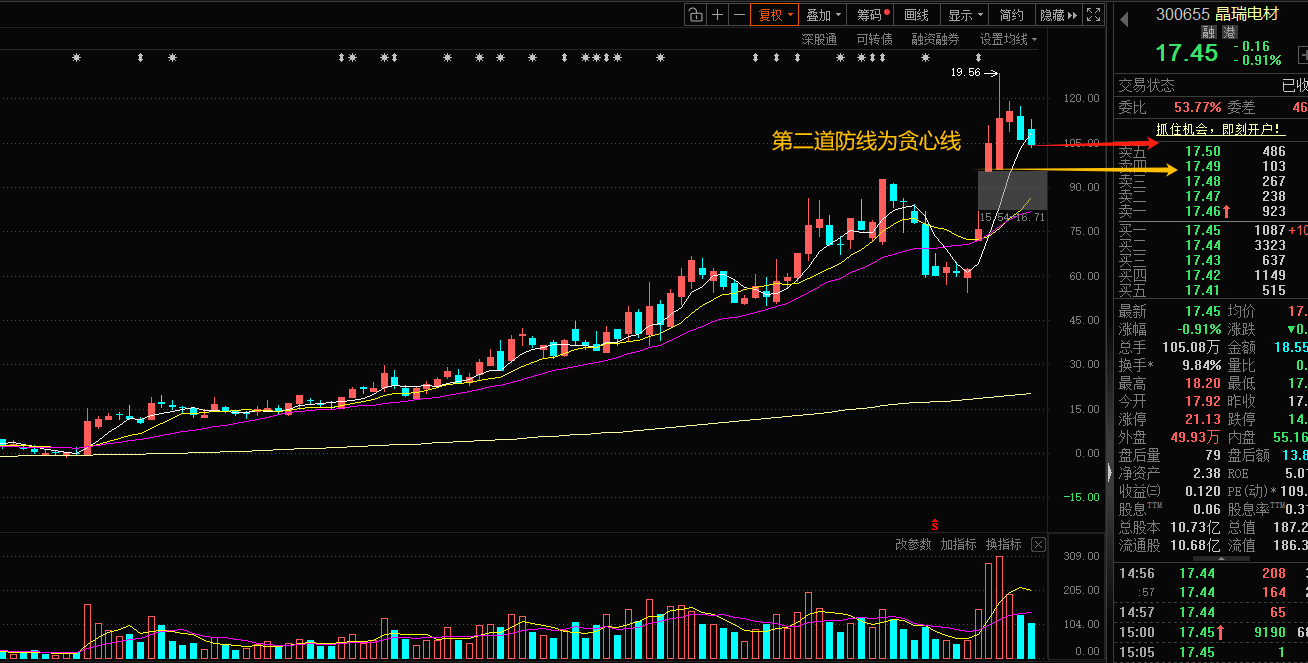Toggle fullscreen chart icon

pos(1094,15)
